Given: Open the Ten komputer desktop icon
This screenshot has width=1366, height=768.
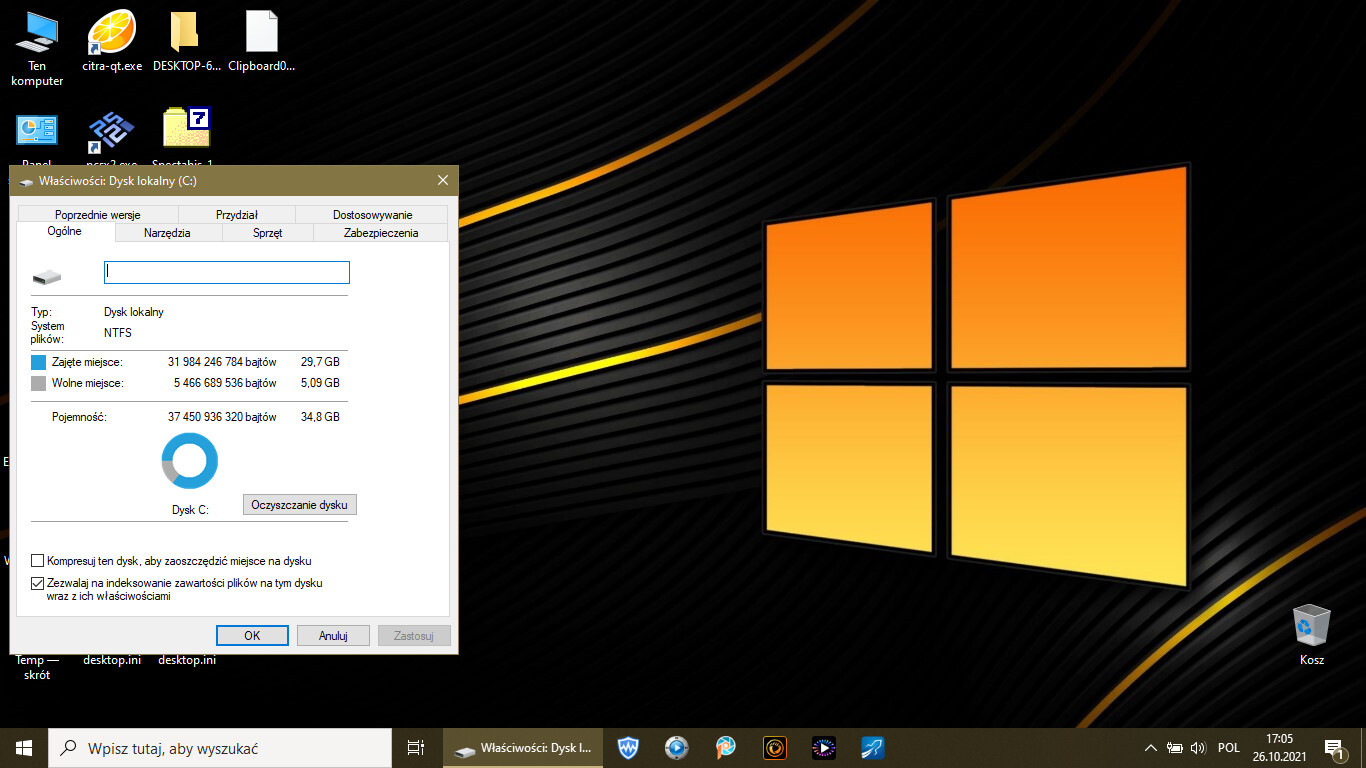Looking at the screenshot, I should (x=37, y=48).
